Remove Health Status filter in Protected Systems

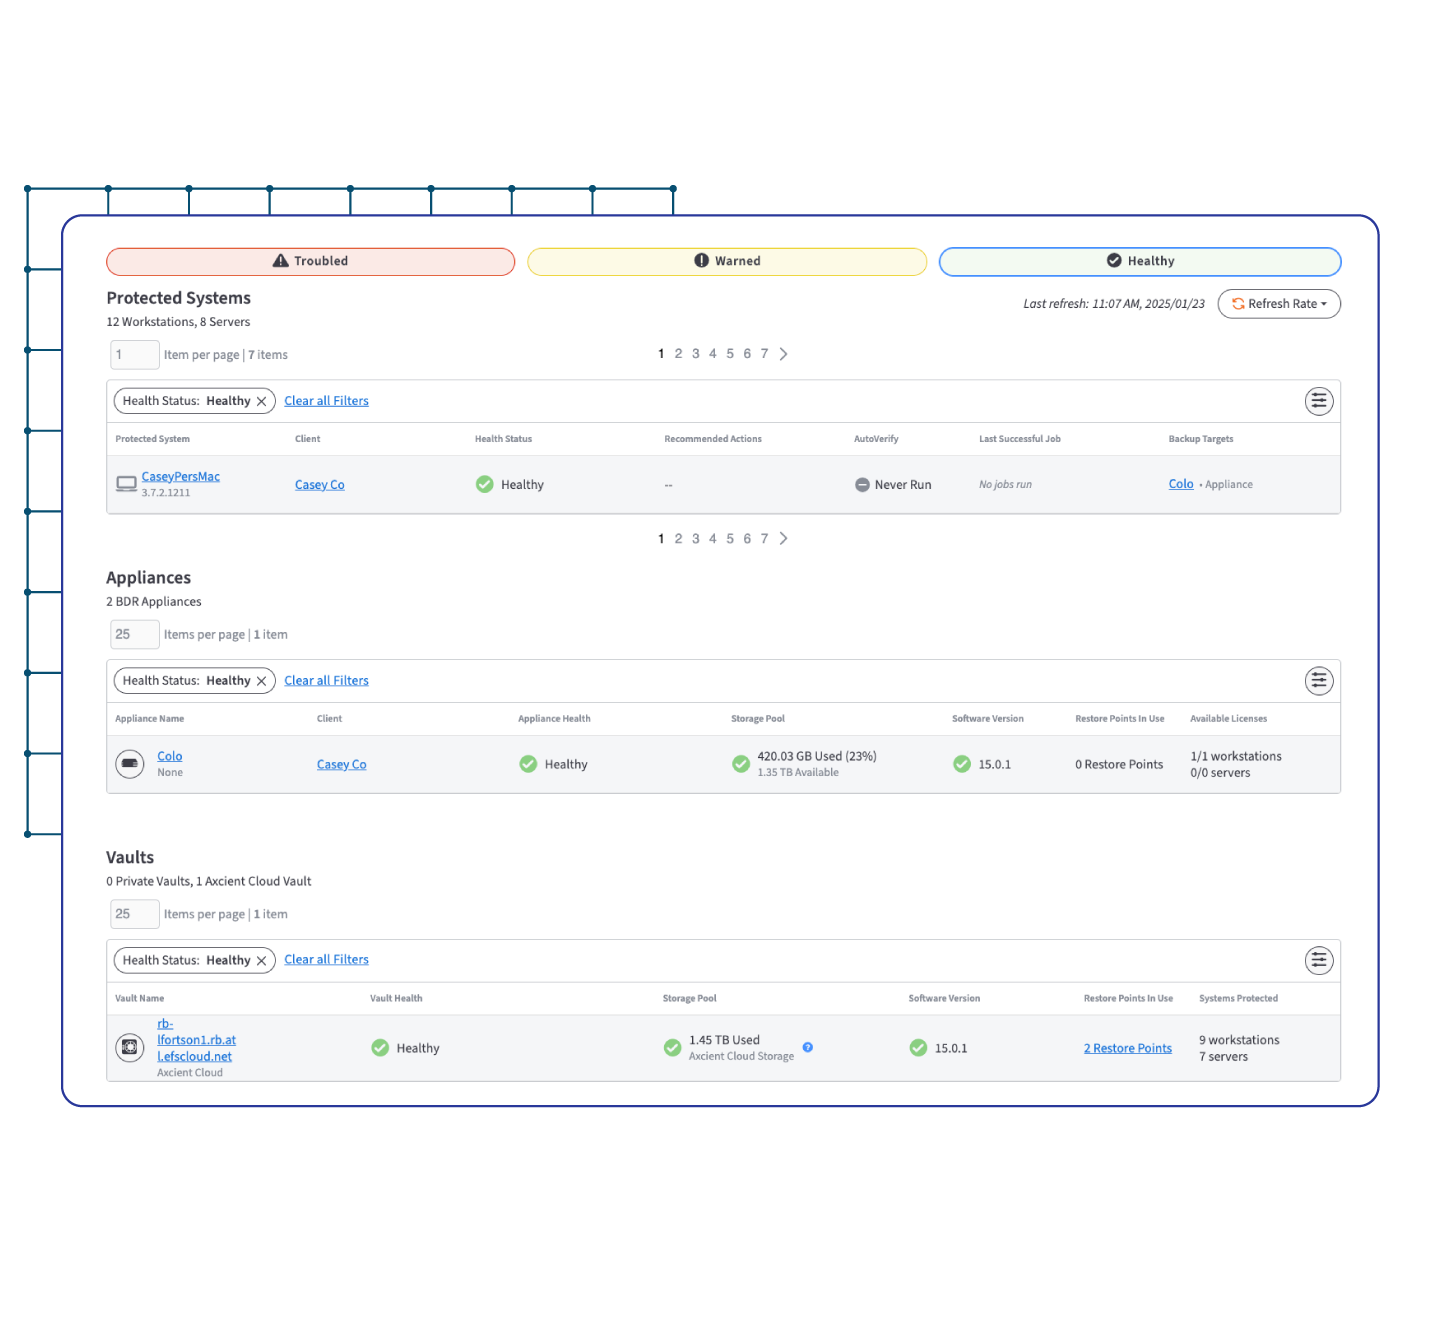262,401
